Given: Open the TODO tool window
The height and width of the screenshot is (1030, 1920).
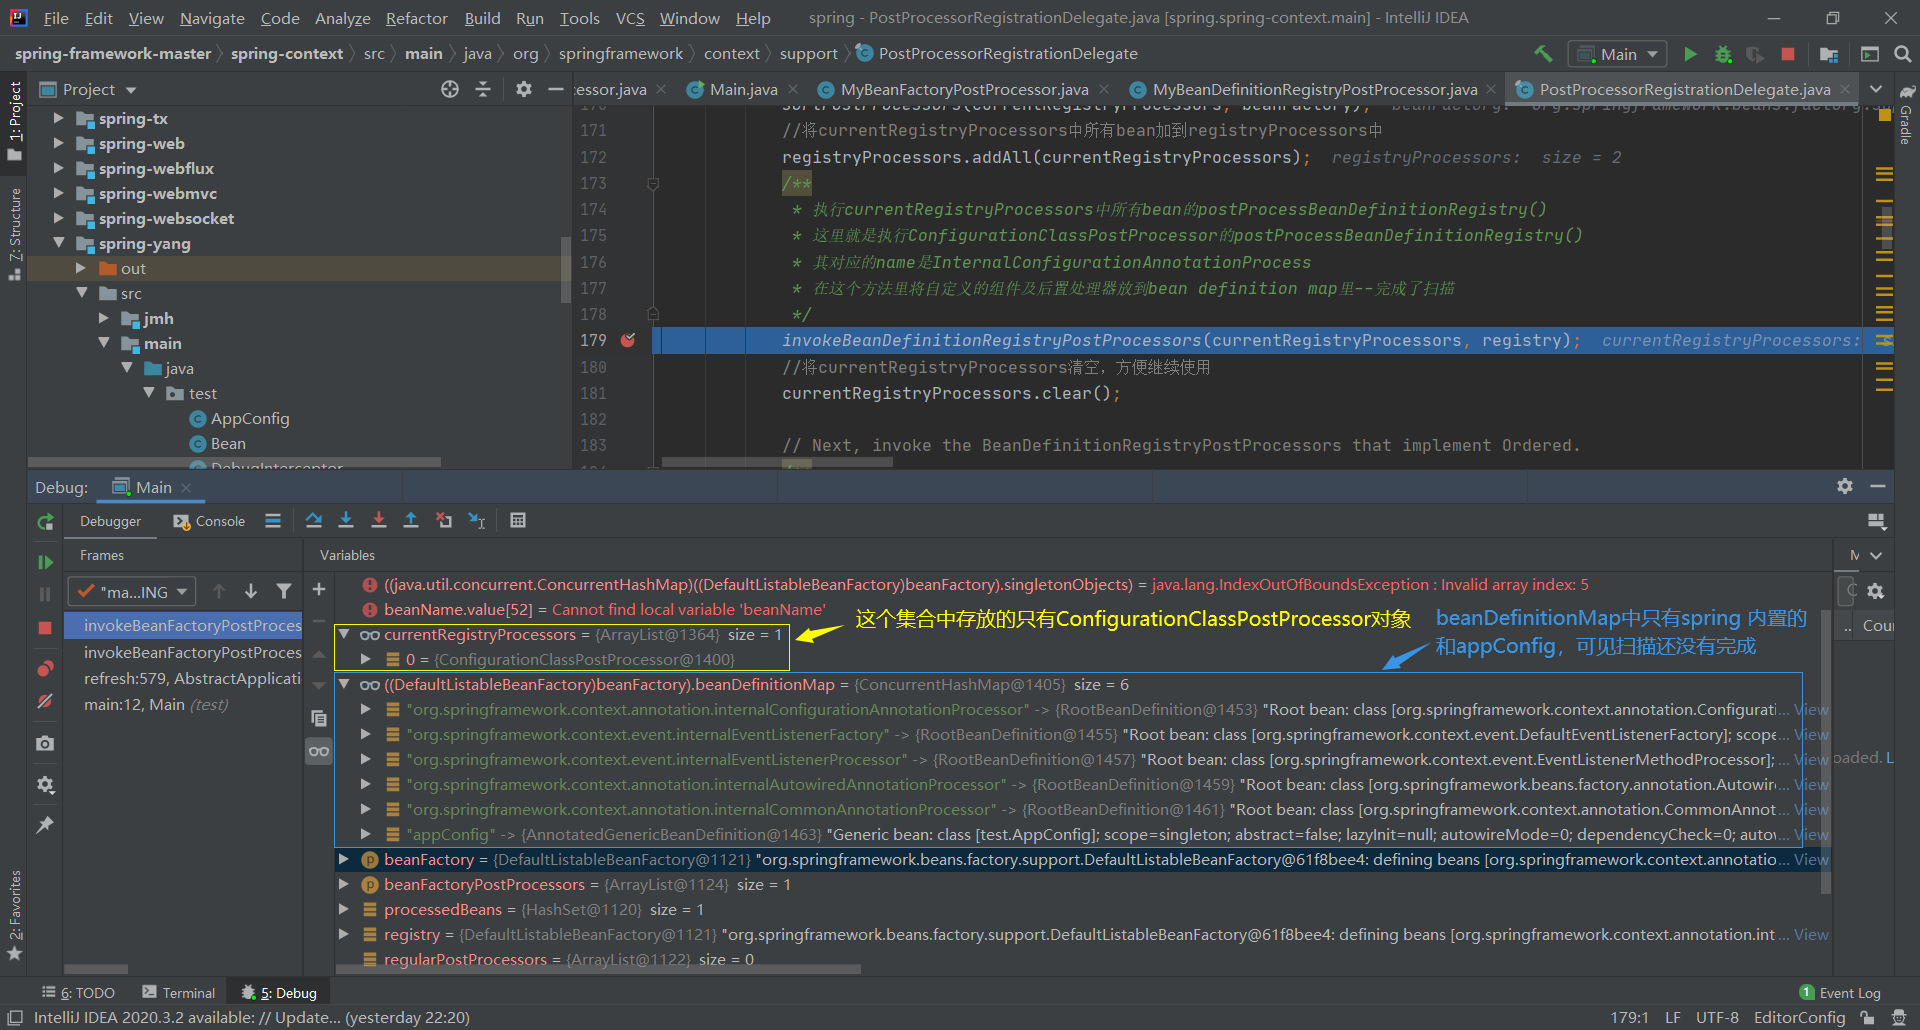Looking at the screenshot, I should (78, 992).
